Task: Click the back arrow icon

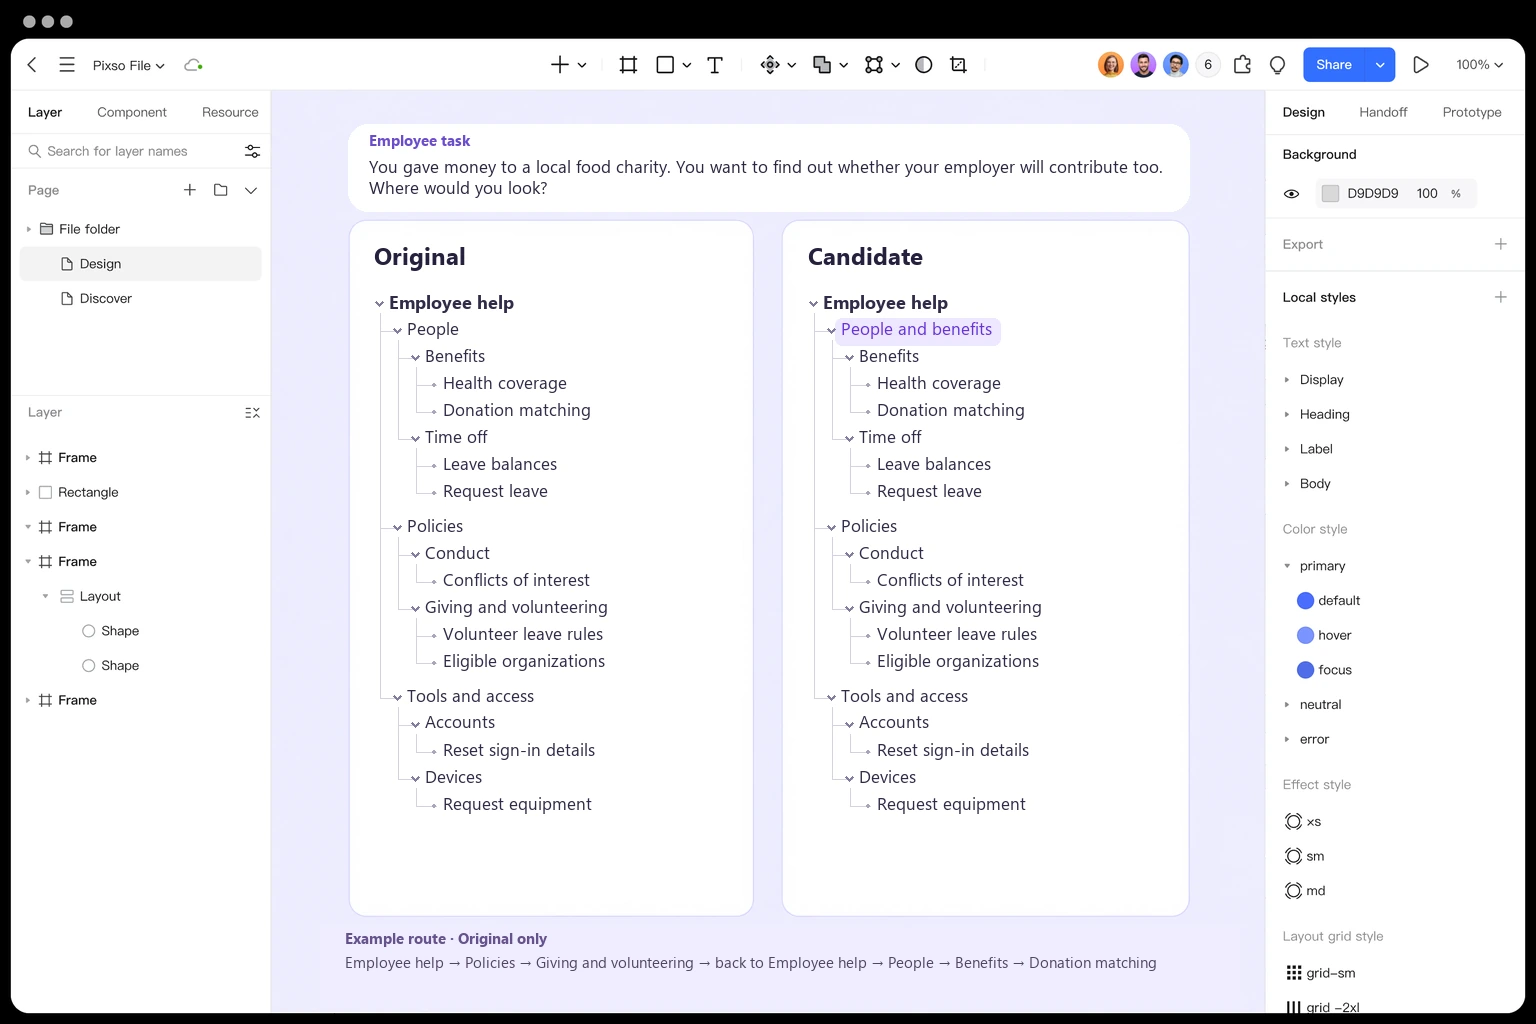Action: coord(32,65)
